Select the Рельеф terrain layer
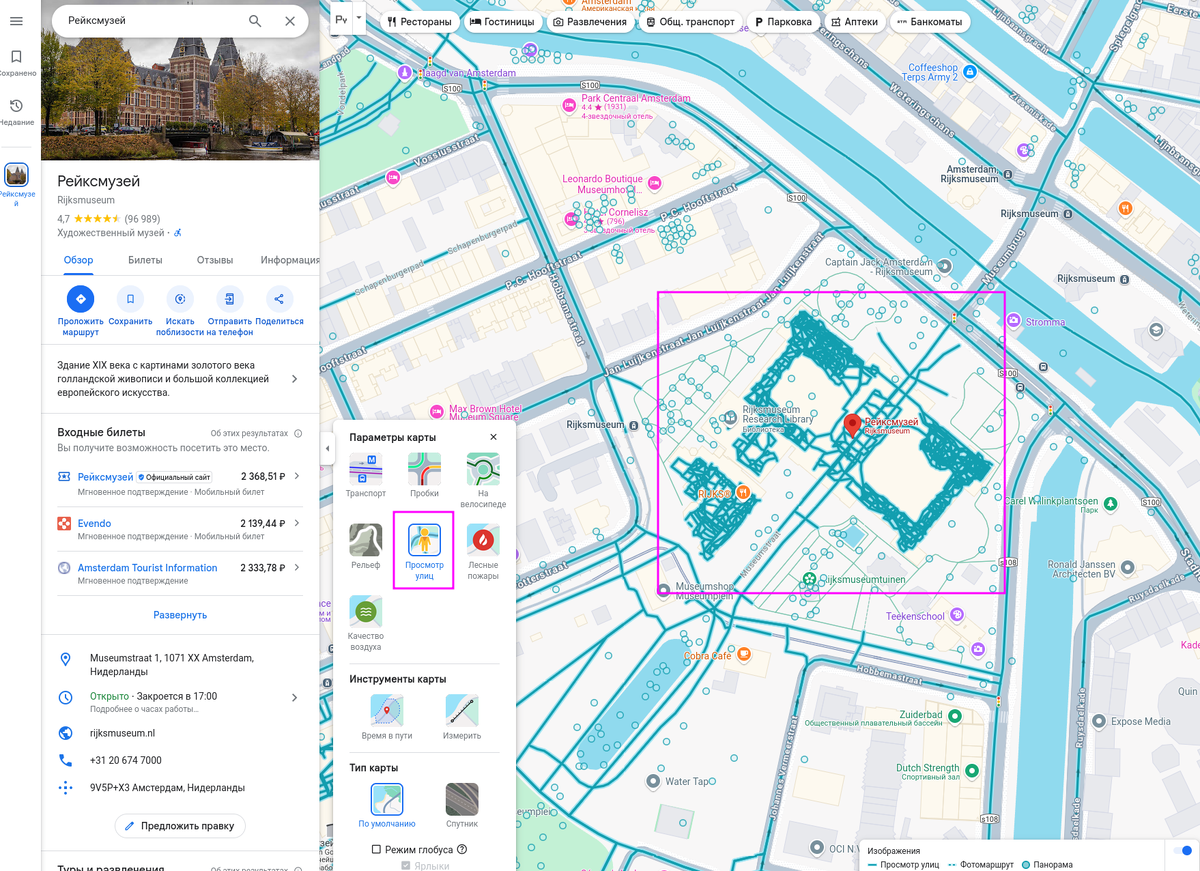 [365, 546]
